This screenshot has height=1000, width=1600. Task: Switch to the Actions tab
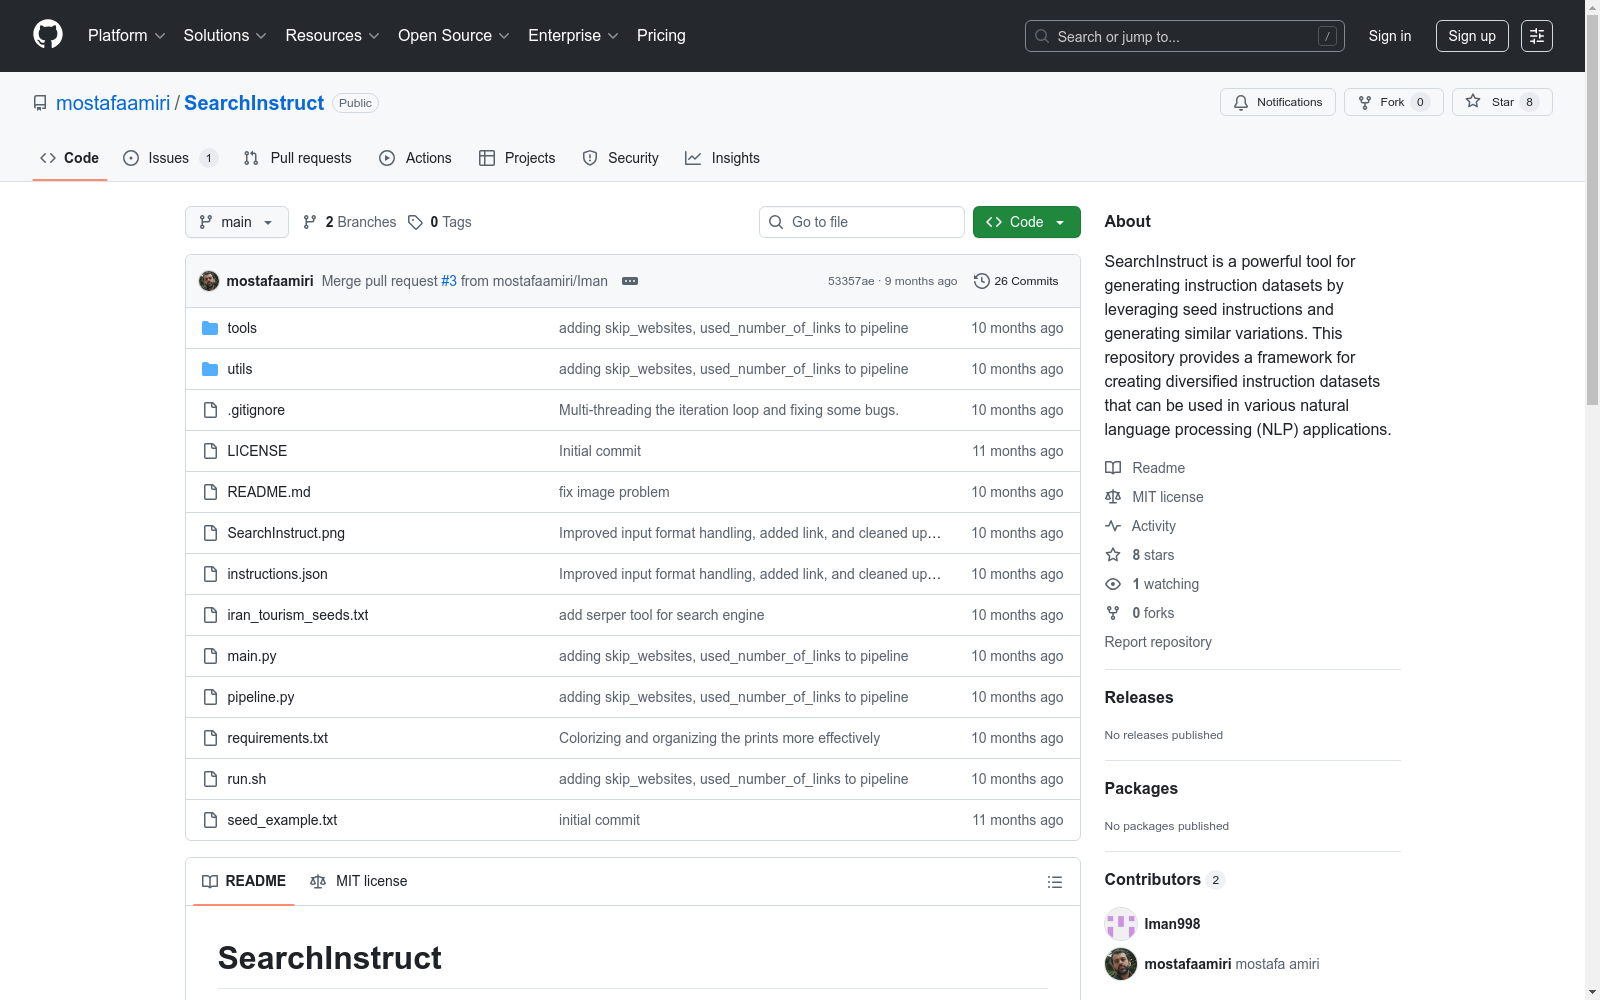(x=415, y=158)
